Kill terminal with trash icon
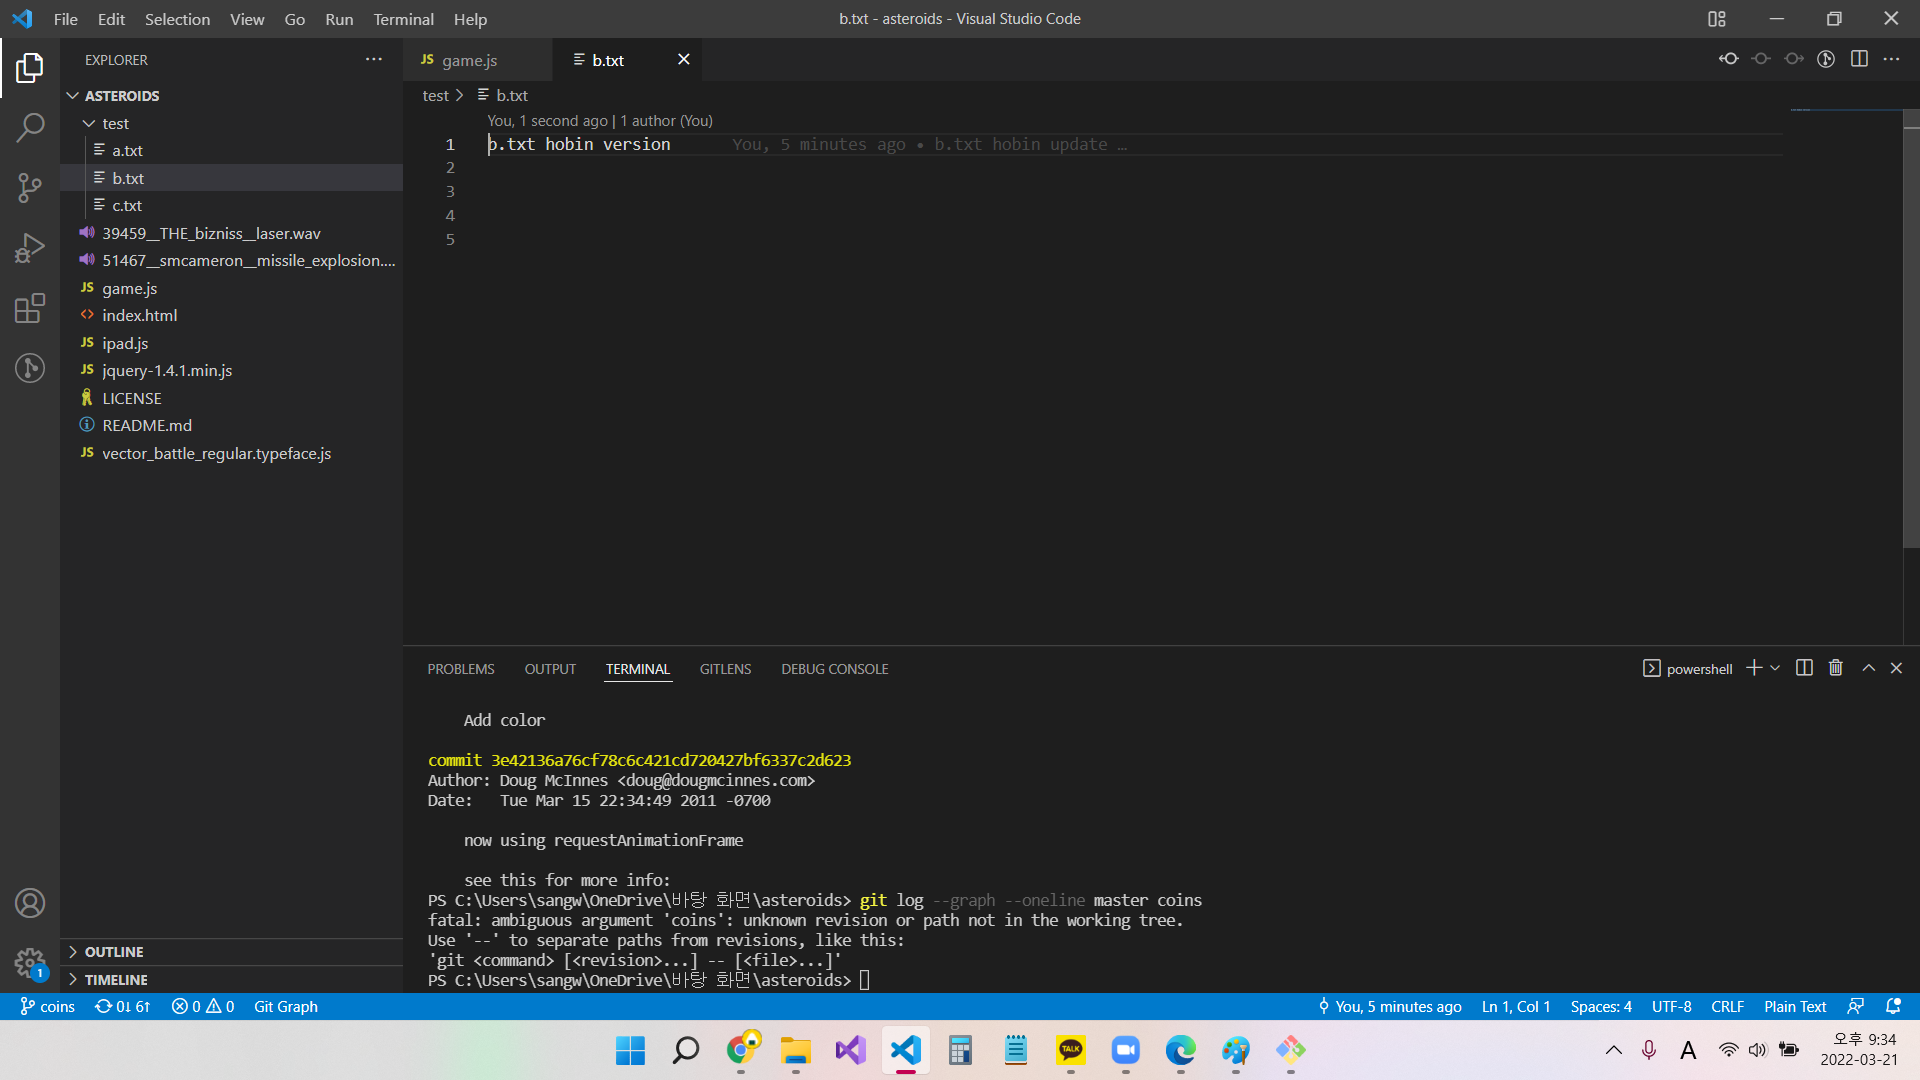The height and width of the screenshot is (1080, 1920). (x=1836, y=668)
